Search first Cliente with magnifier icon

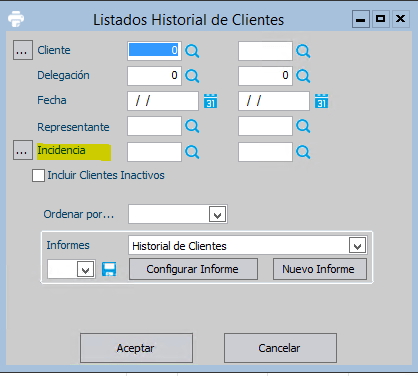[192, 51]
